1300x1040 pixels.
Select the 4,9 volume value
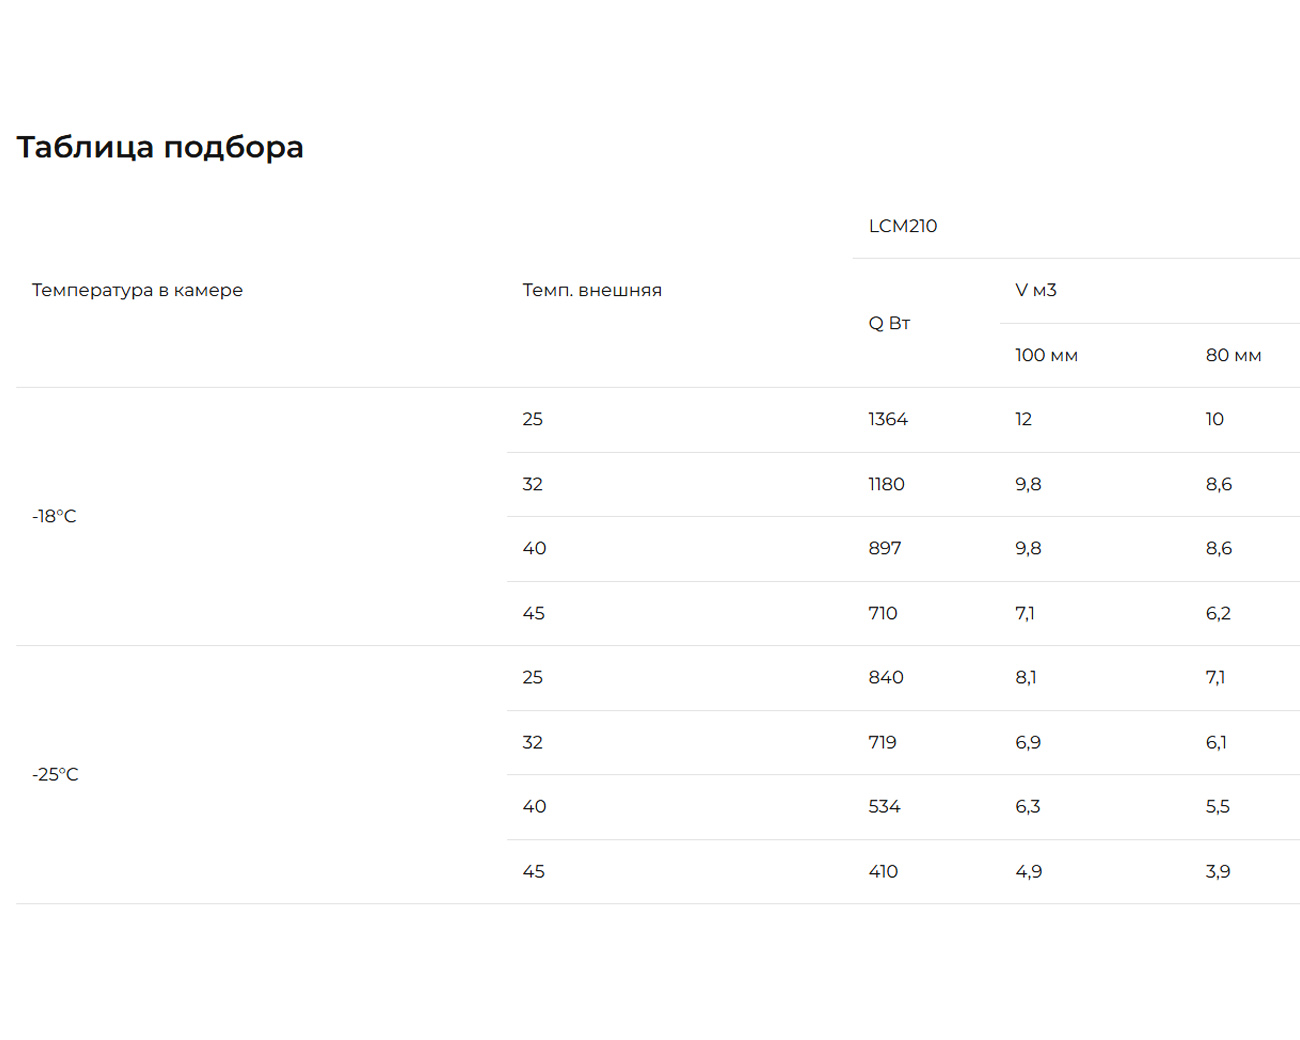[1028, 871]
